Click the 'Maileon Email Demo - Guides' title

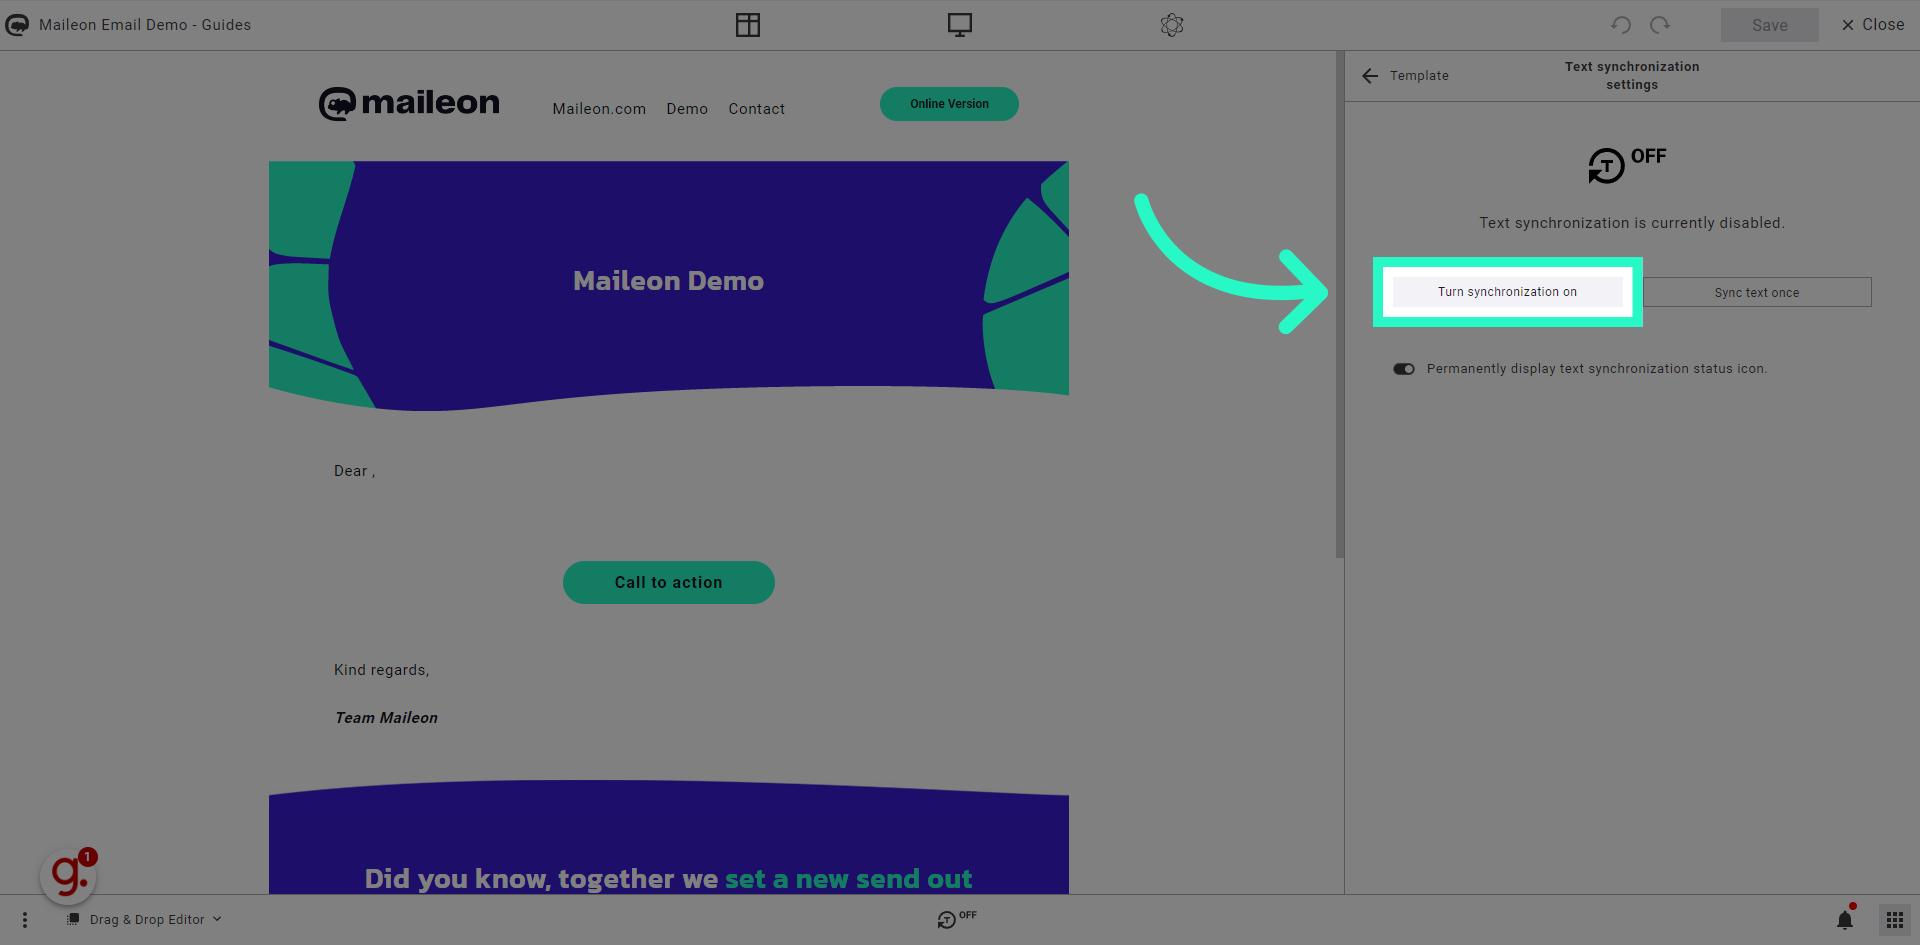click(x=145, y=25)
